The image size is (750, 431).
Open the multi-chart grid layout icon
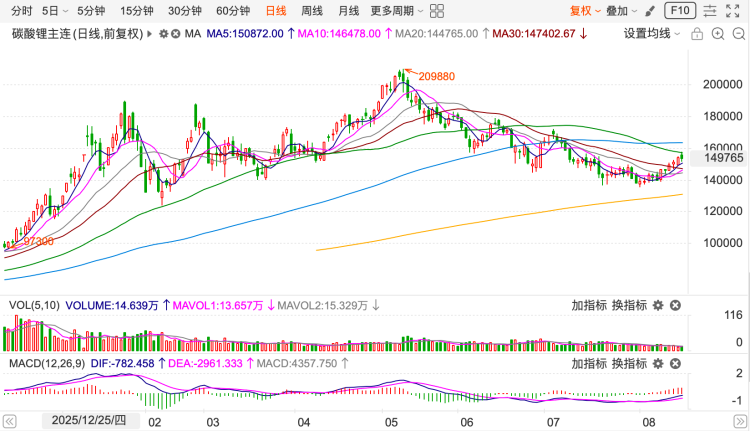(437, 11)
